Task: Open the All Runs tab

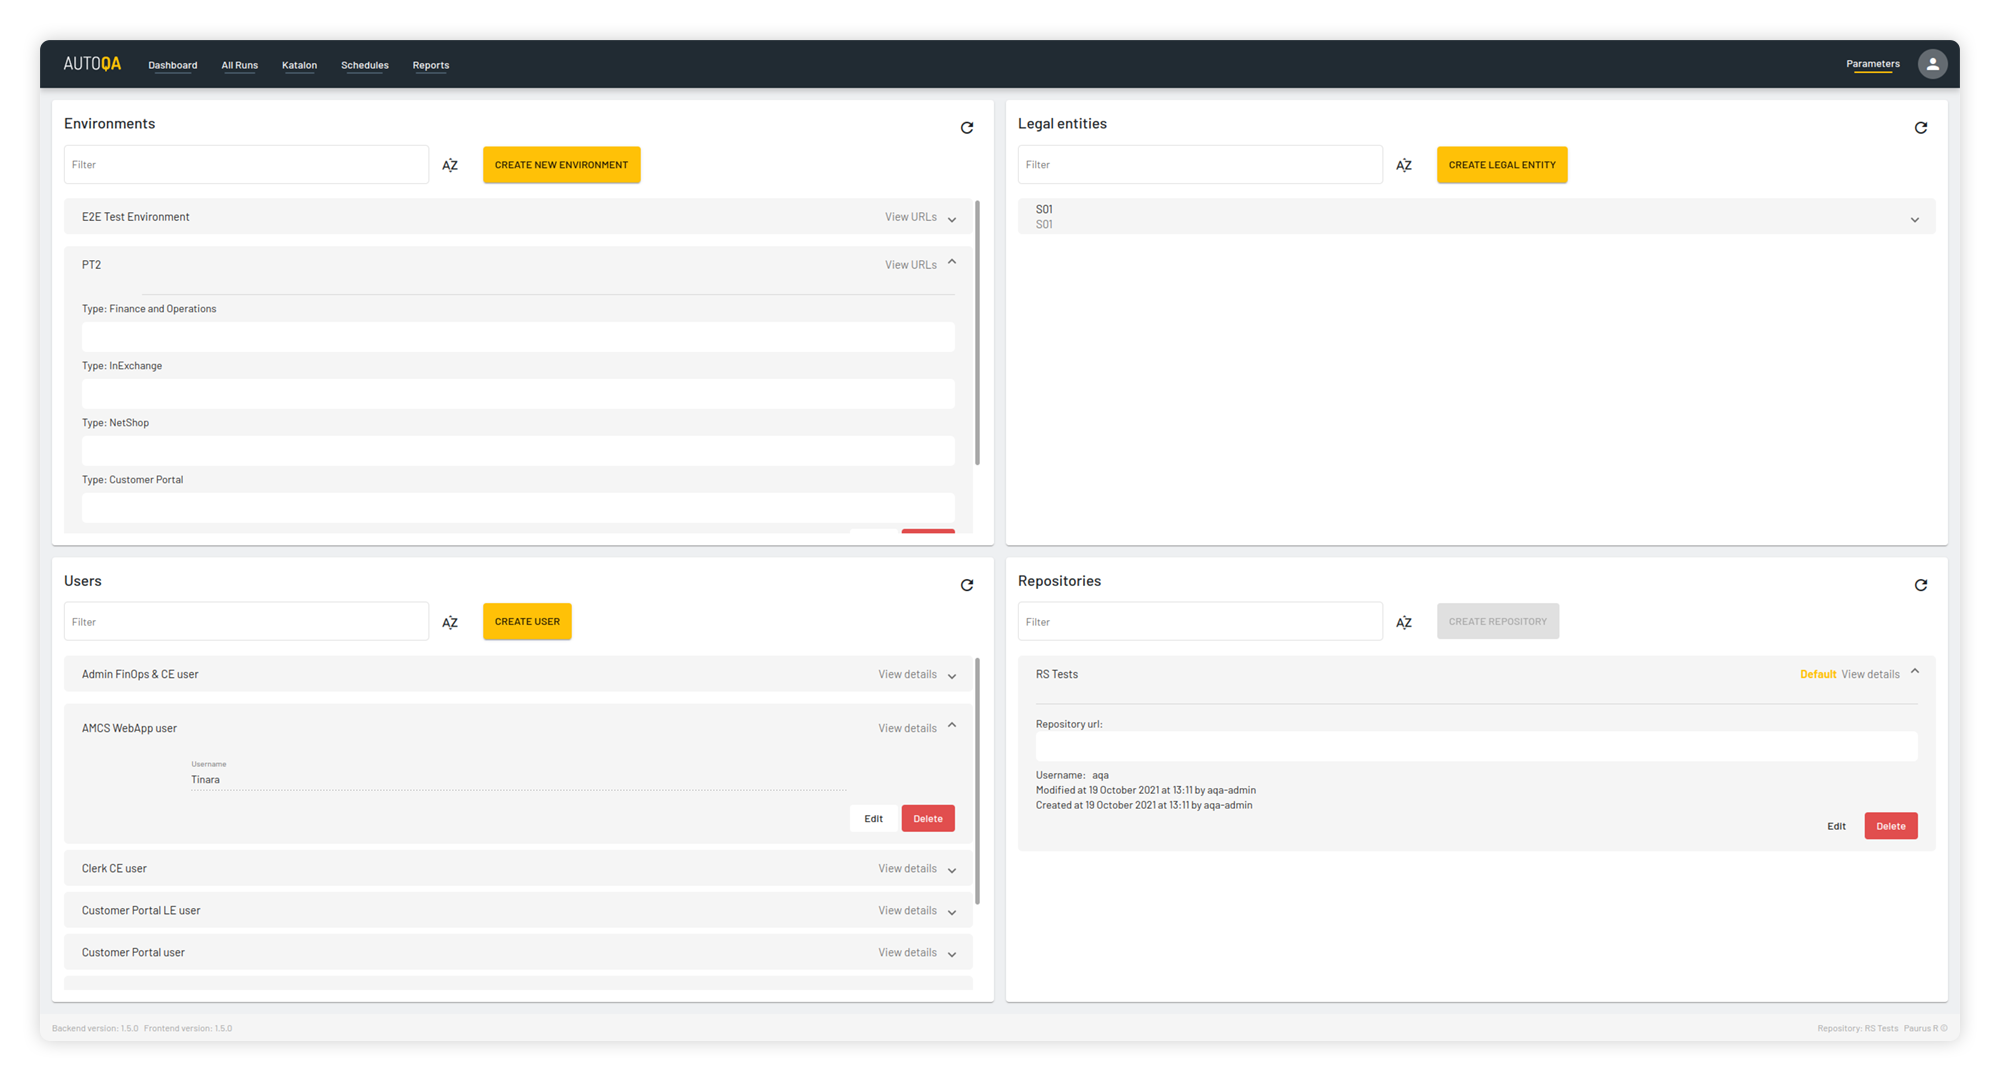Action: (239, 65)
